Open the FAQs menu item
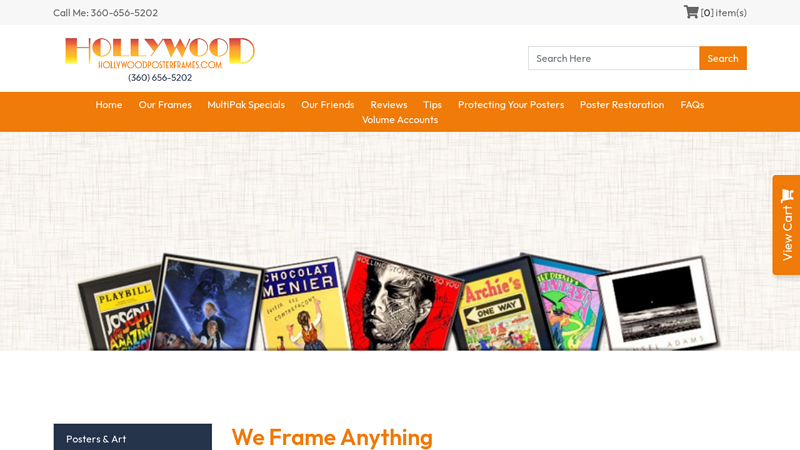Image resolution: width=800 pixels, height=450 pixels. (692, 105)
